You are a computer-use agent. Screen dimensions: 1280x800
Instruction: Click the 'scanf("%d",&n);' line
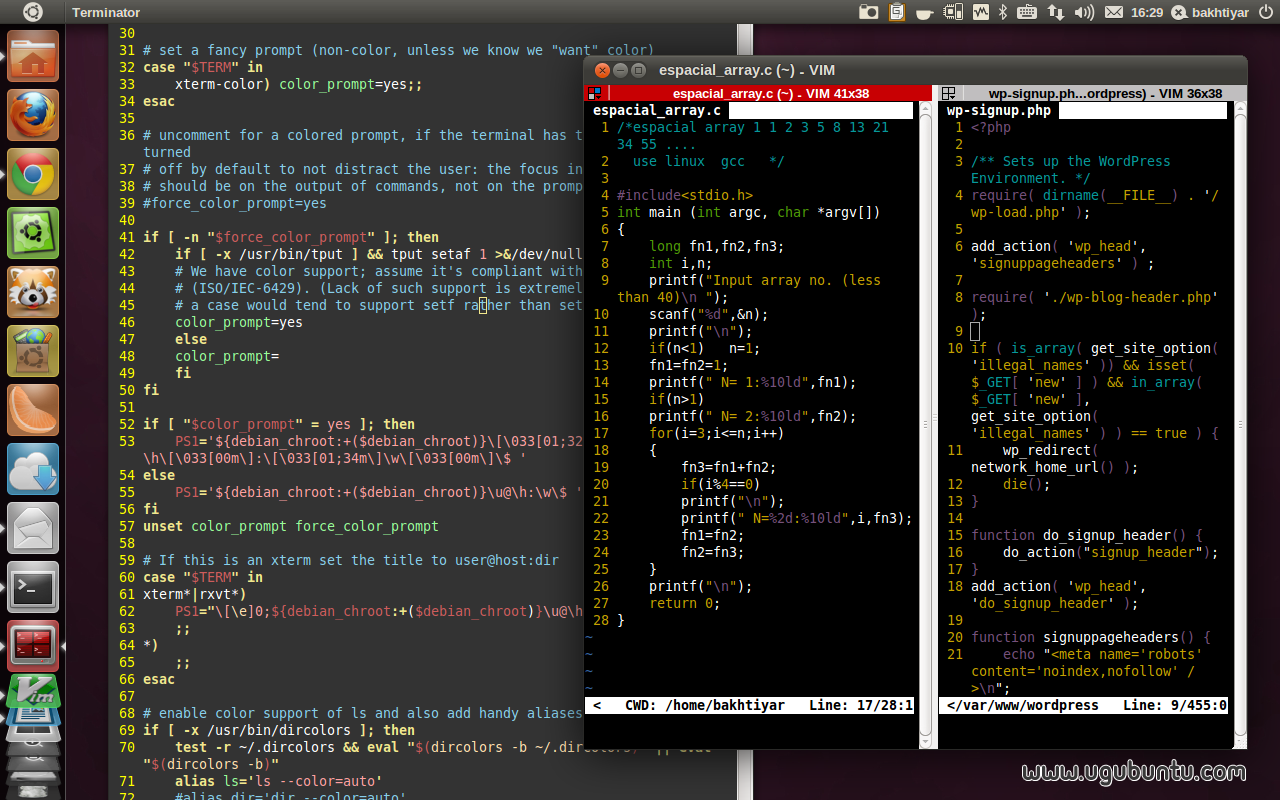[709, 314]
